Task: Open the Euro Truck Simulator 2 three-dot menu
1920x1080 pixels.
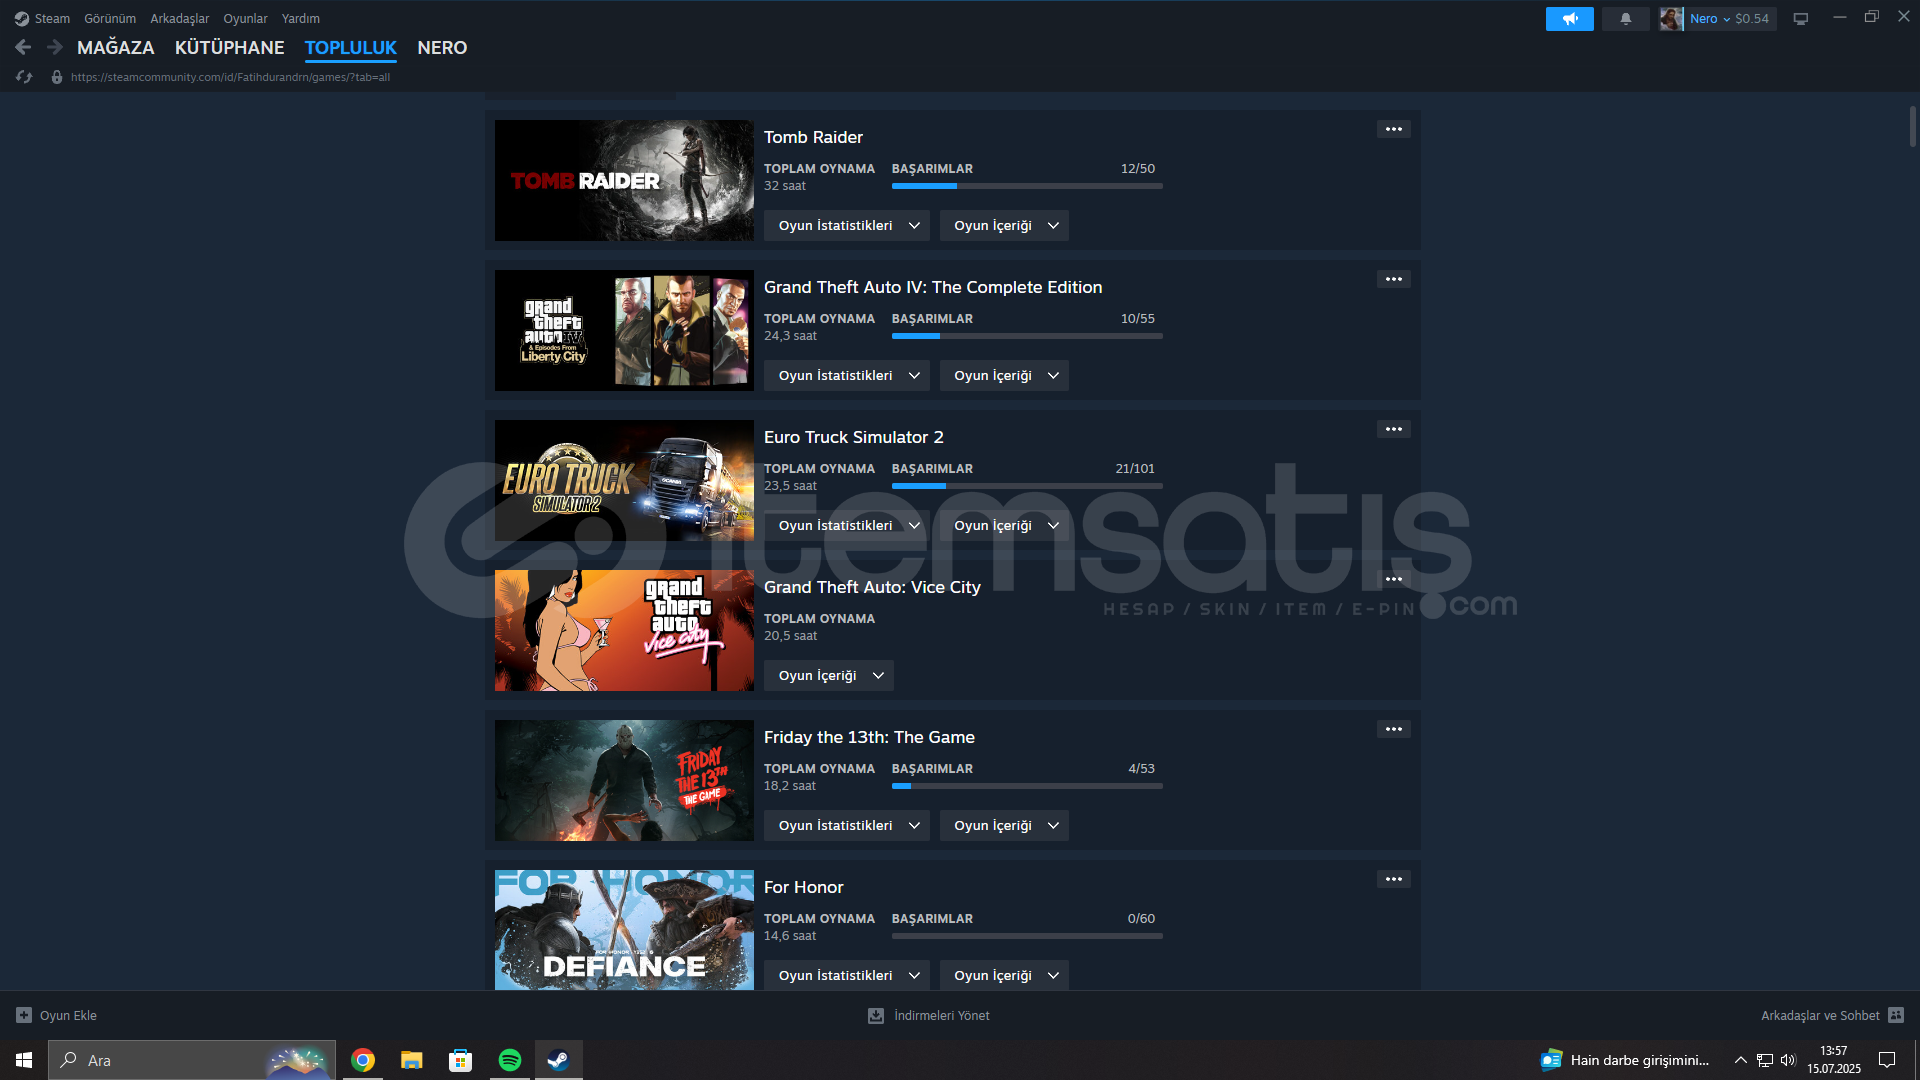Action: click(1393, 429)
